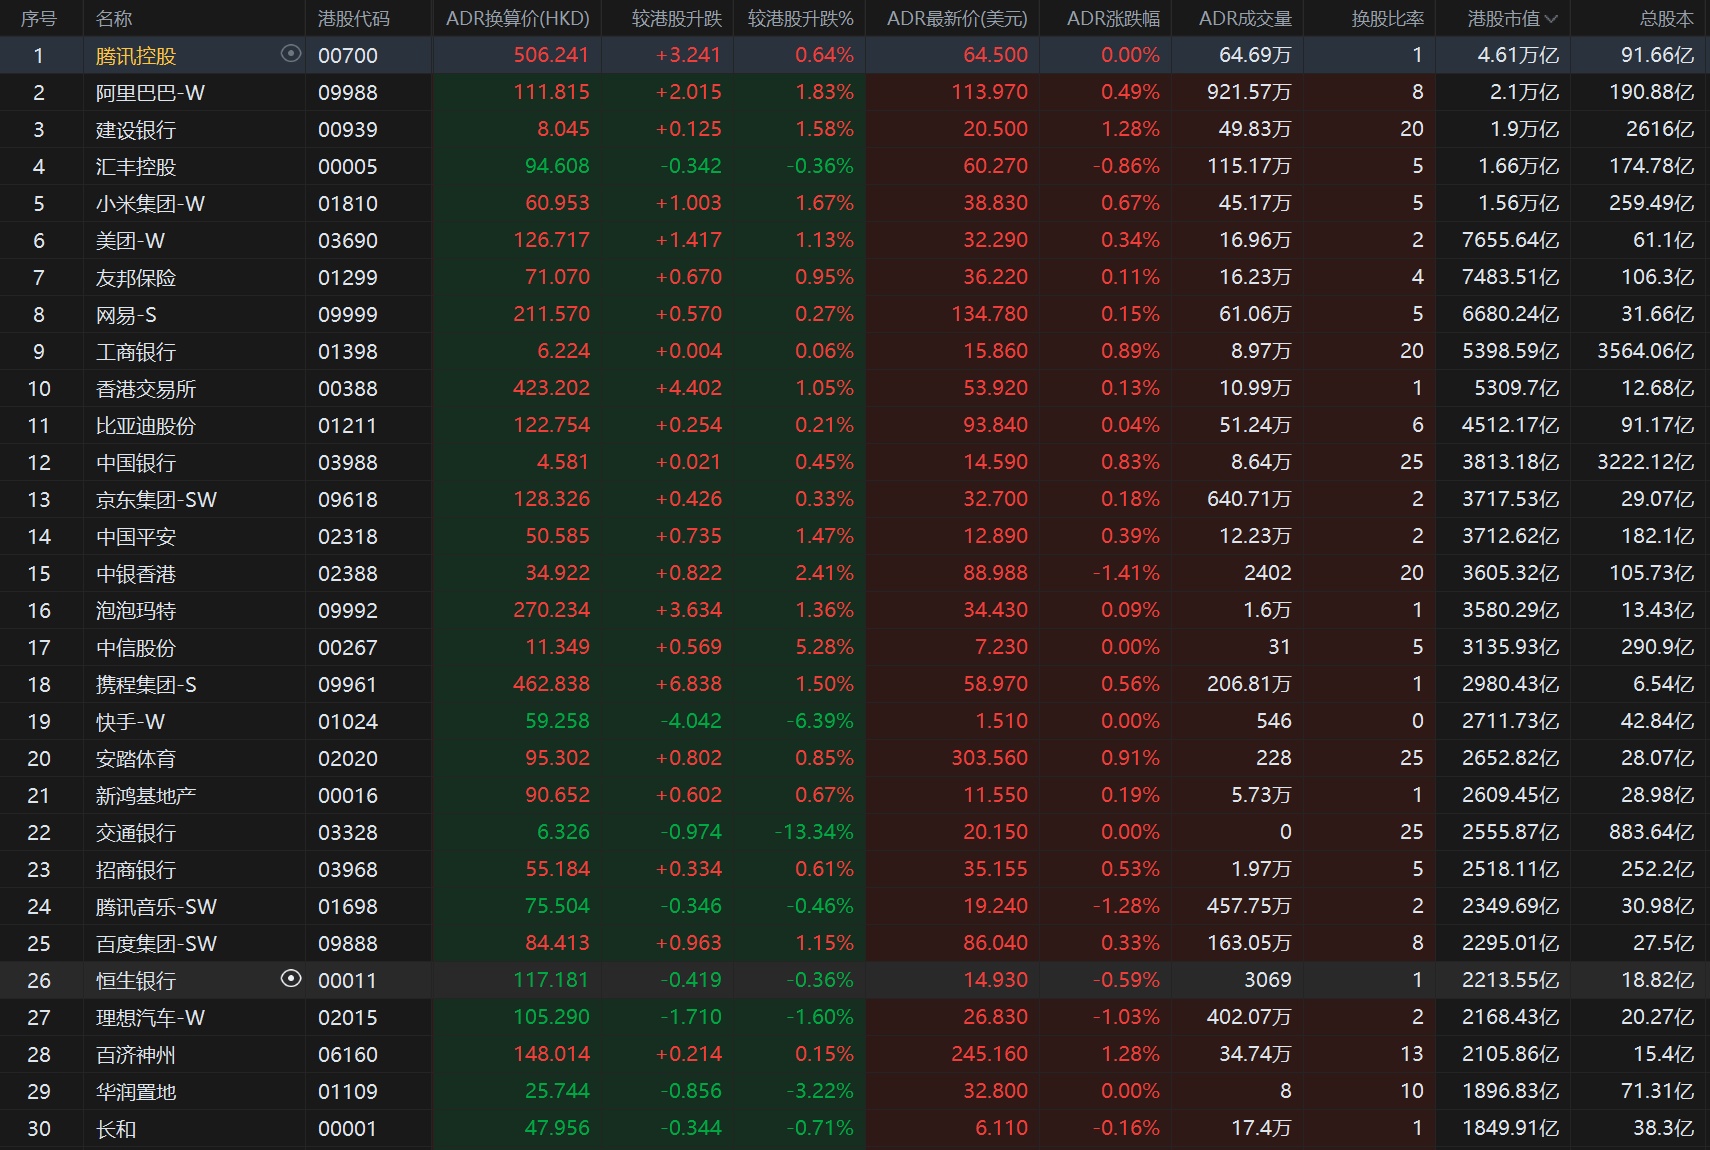Sort by the 较港股升跌% column header
The image size is (1710, 1150).
800,19
